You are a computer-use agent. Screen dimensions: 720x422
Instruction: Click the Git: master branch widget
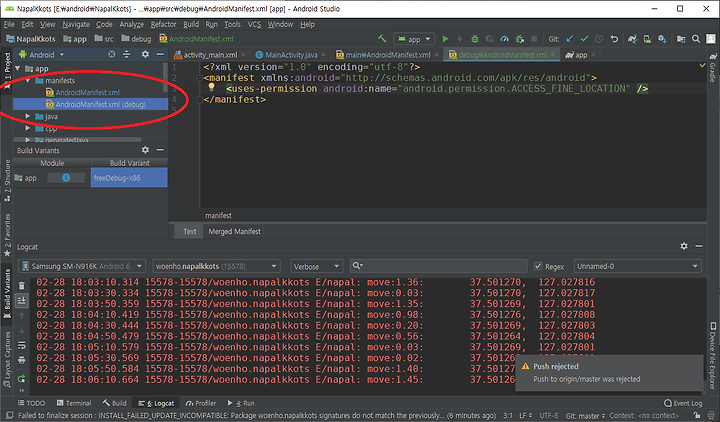pyautogui.click(x=585, y=415)
